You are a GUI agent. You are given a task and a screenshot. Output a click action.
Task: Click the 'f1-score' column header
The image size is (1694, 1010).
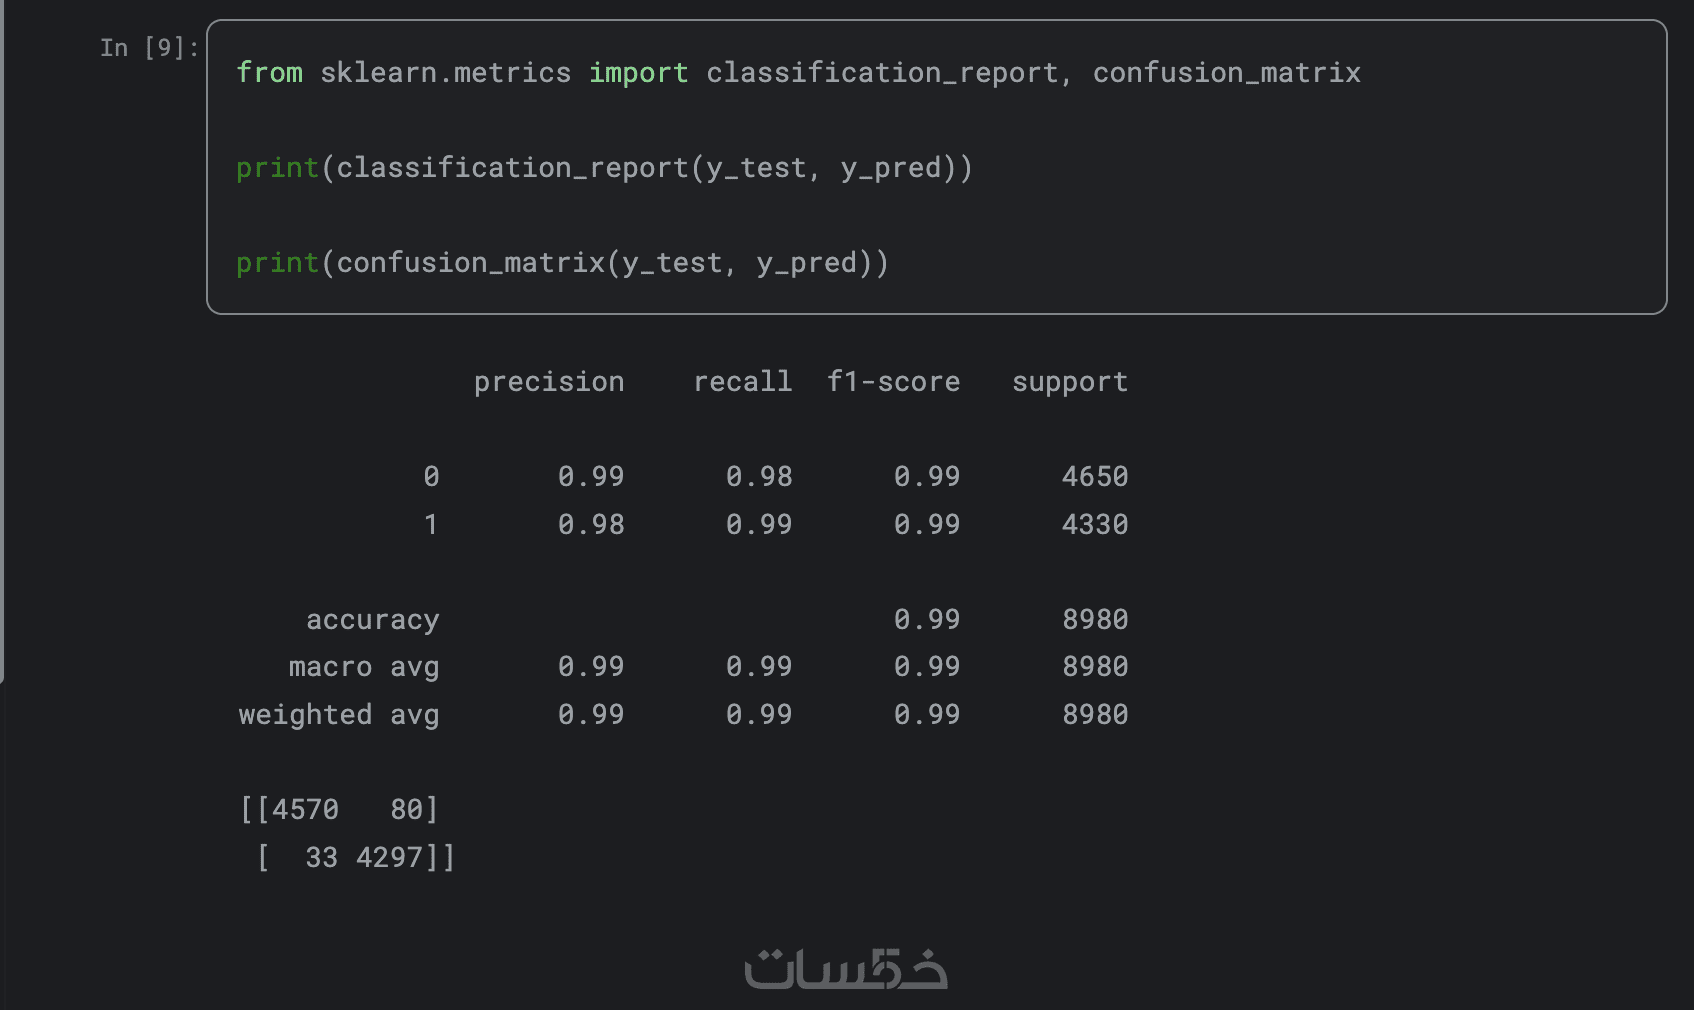893,382
